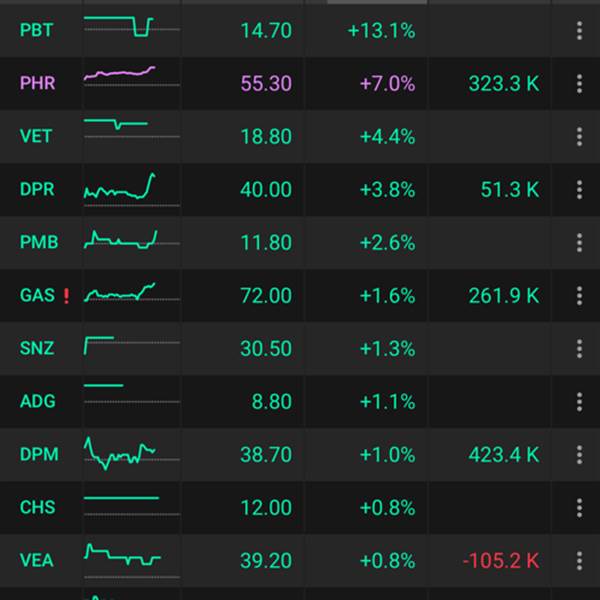This screenshot has height=600, width=600.
Task: Open the three-dot menu for PHR
Action: pyautogui.click(x=579, y=83)
